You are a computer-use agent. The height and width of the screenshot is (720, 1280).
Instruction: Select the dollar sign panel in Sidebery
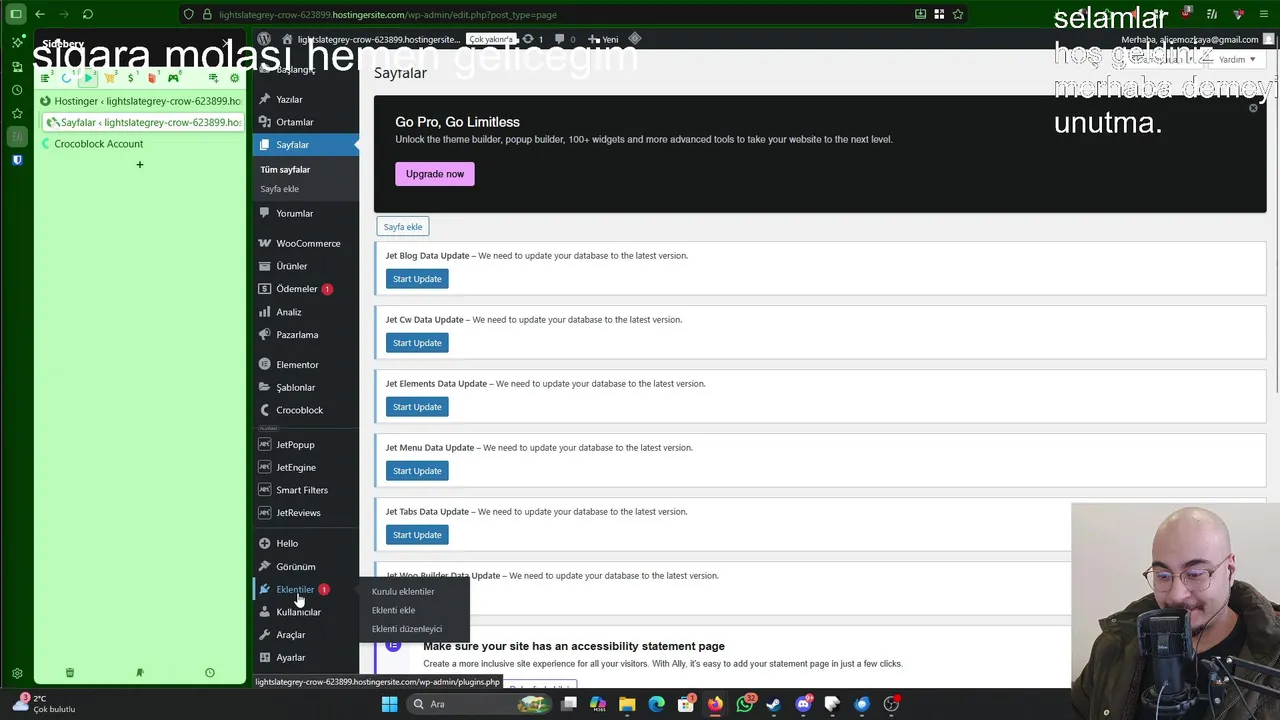click(131, 78)
